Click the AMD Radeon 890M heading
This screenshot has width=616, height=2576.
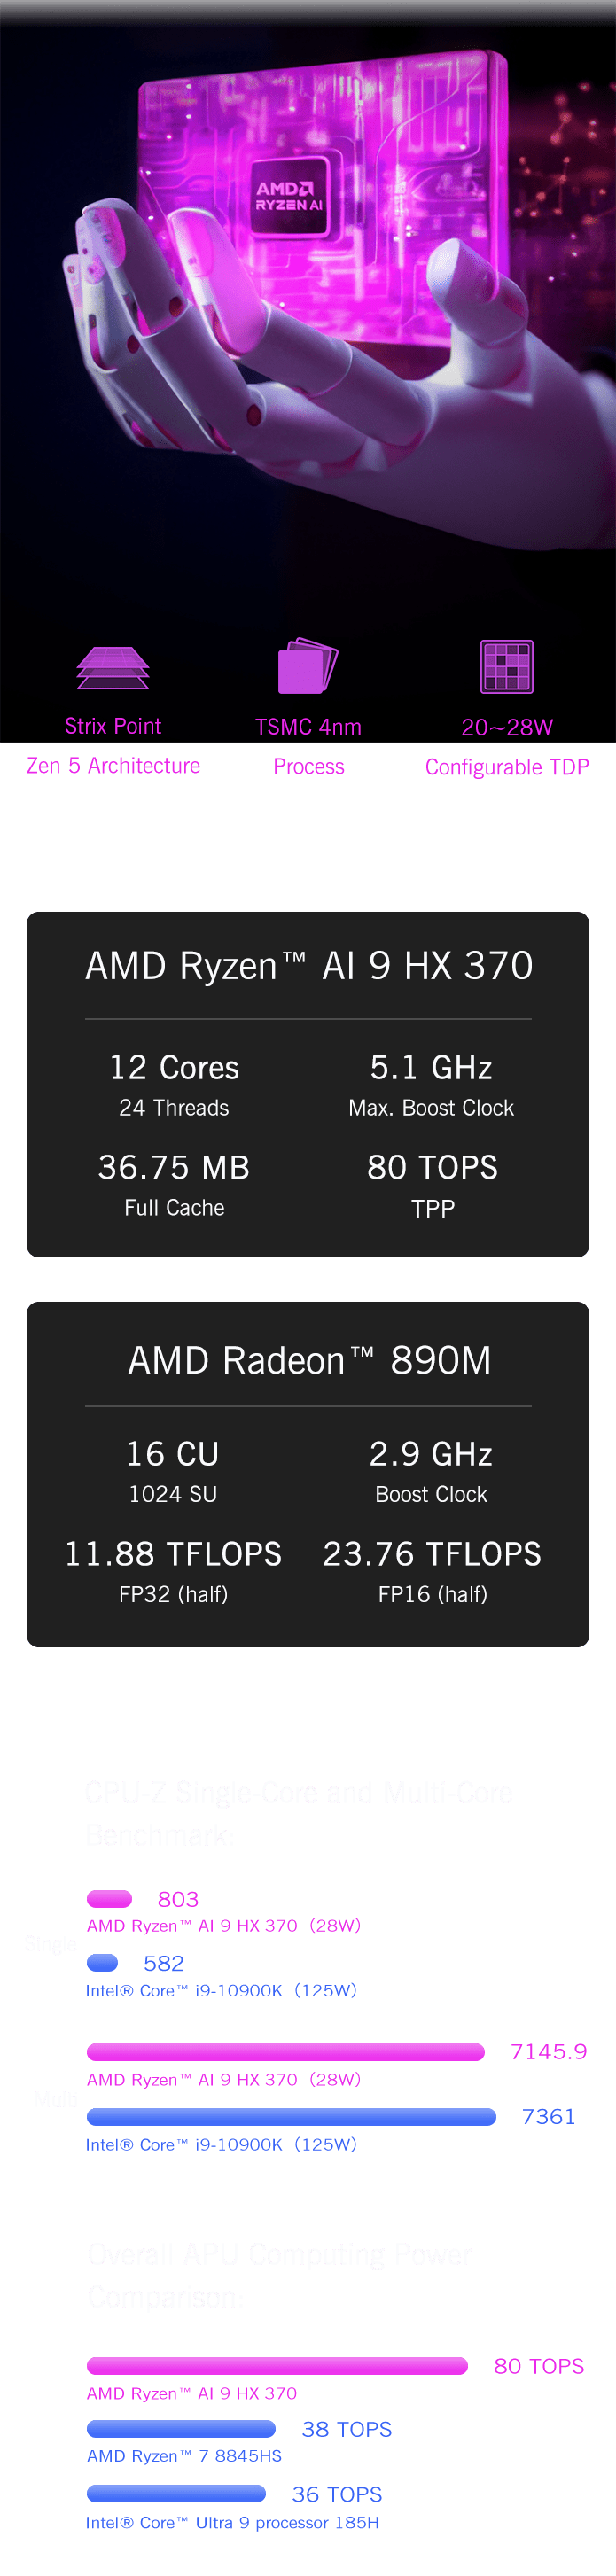coord(309,1361)
